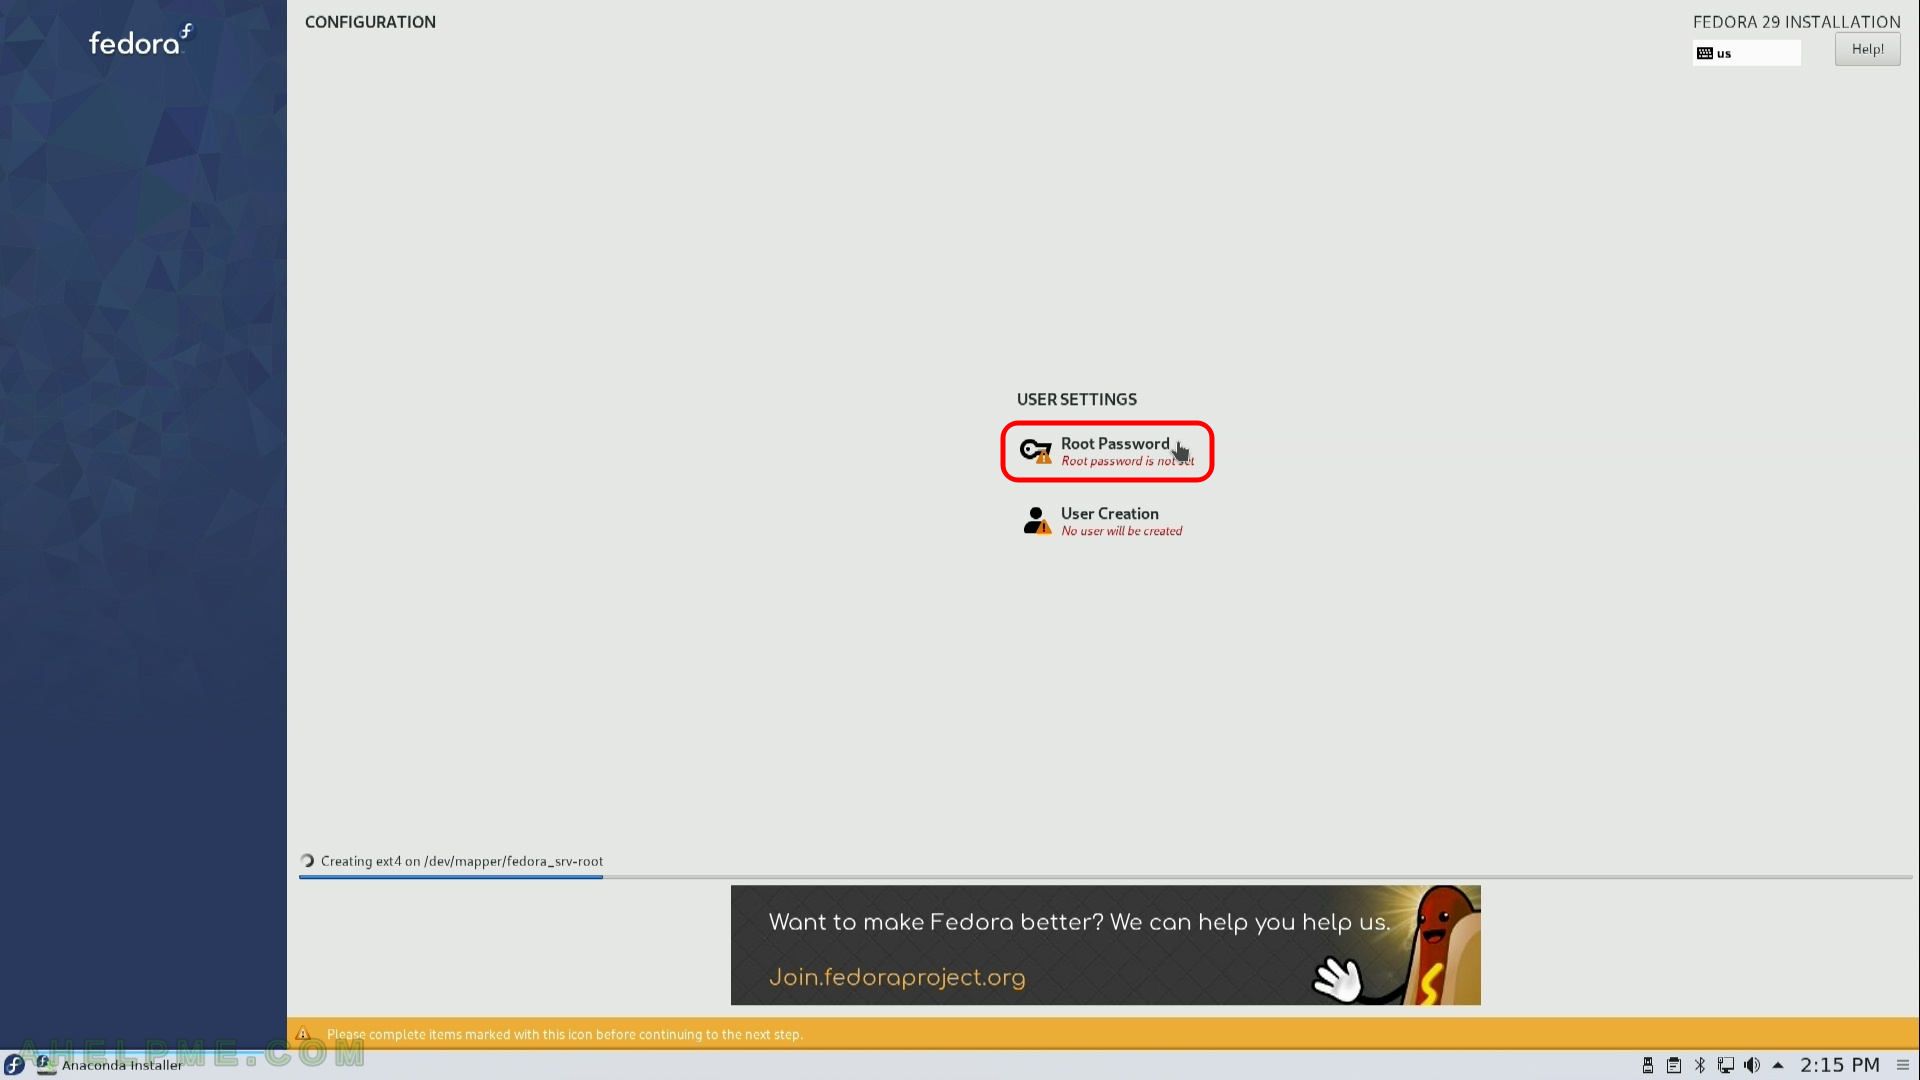The image size is (1920, 1080).
Task: Click the CONFIGURATION title
Action: coord(370,22)
